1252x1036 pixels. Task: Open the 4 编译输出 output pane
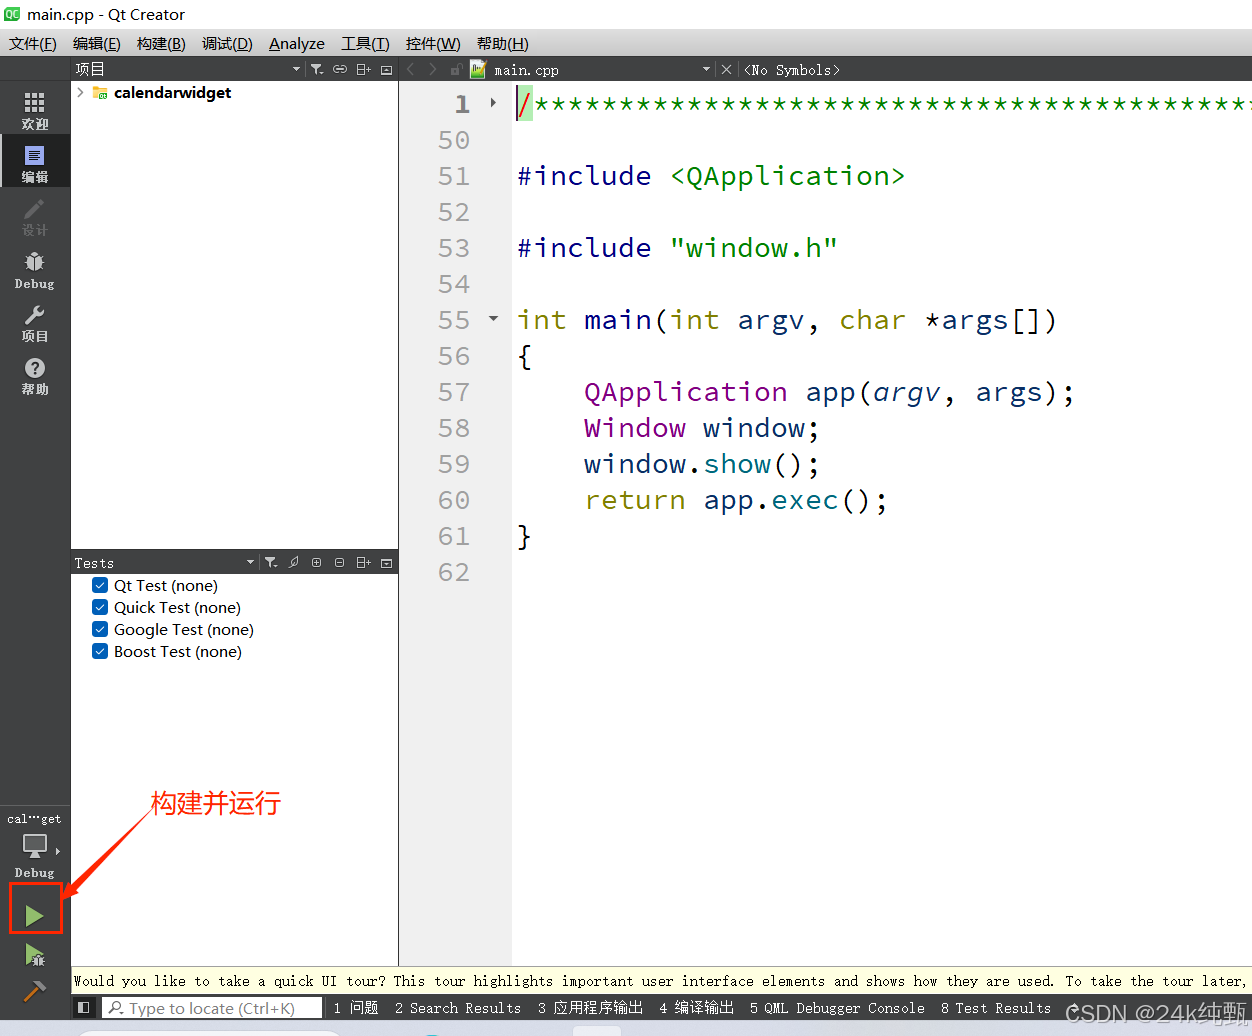coord(696,1008)
